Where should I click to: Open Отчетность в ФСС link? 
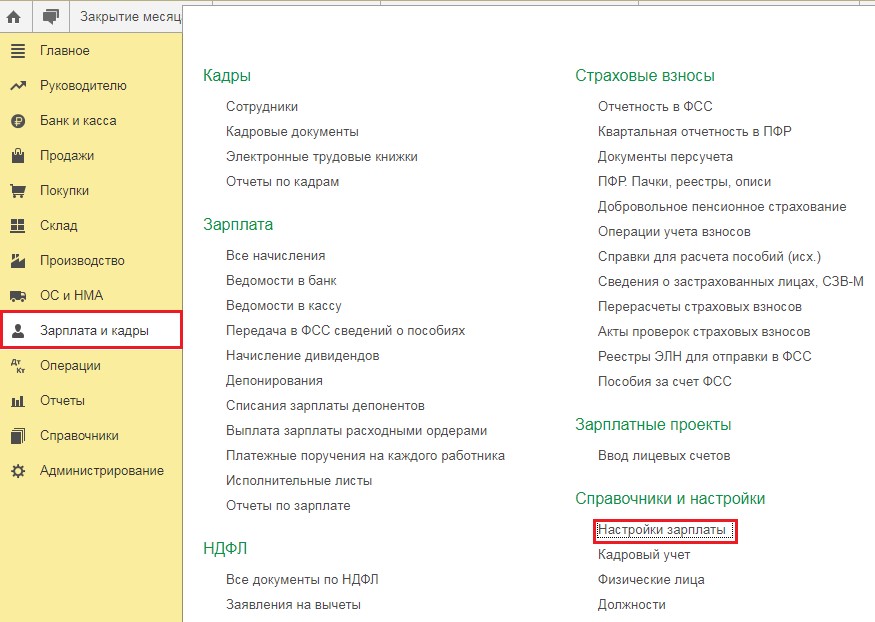coord(655,107)
